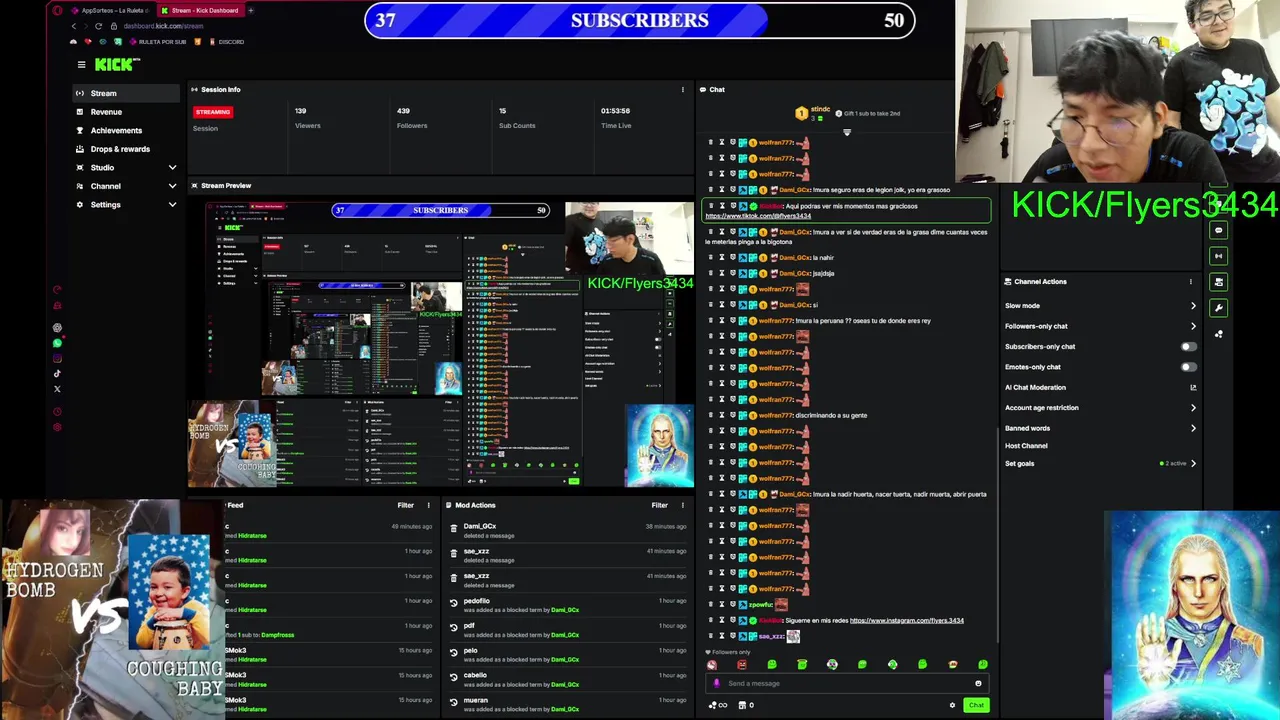The width and height of the screenshot is (1280, 720).
Task: Toggle Subscribers-only chat switch
Action: tap(1188, 347)
